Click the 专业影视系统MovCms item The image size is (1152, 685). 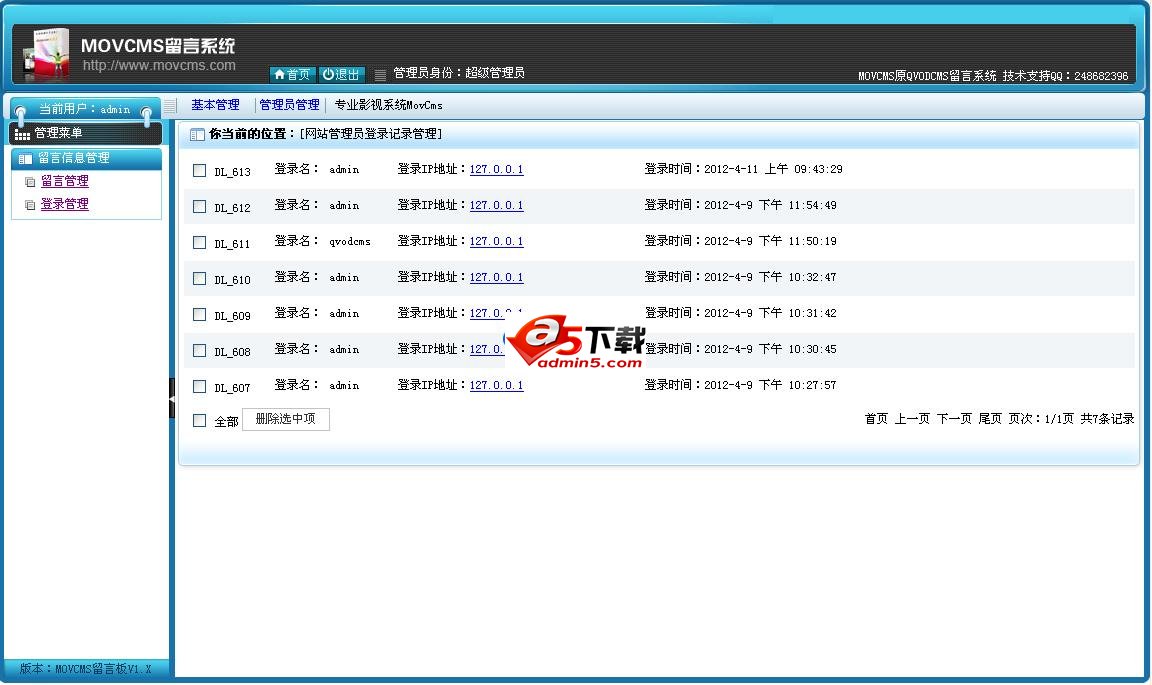point(389,105)
